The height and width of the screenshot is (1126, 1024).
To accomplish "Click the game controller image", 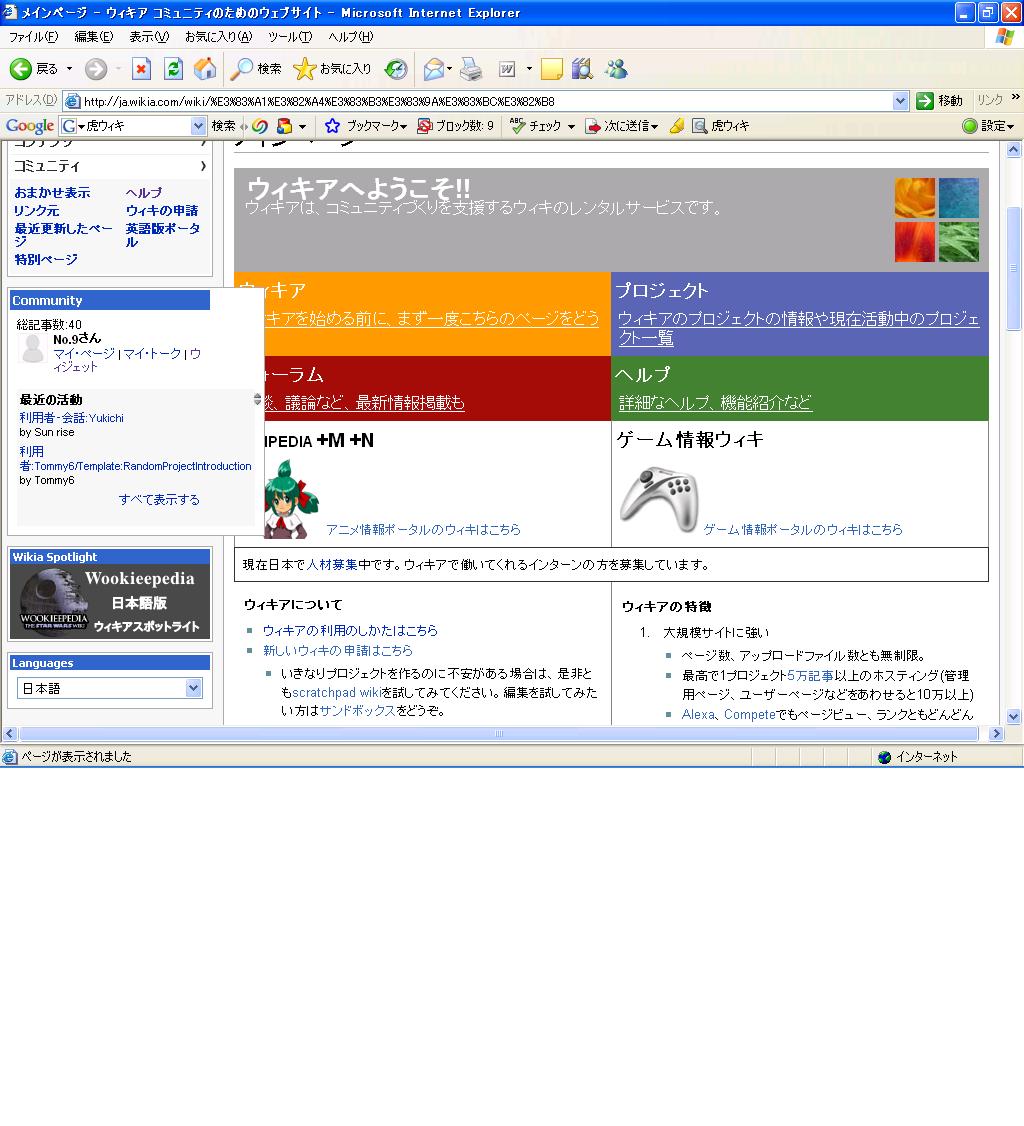I will click(658, 500).
